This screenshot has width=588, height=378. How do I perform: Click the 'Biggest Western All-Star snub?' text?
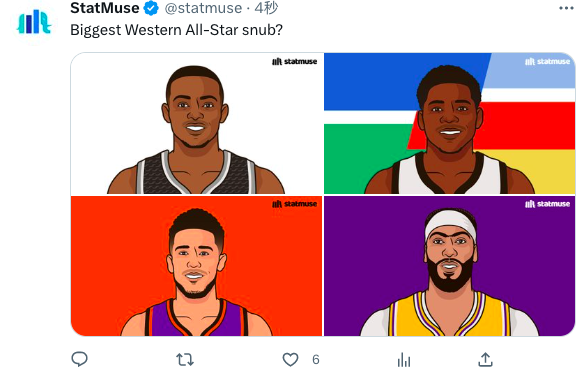176,30
